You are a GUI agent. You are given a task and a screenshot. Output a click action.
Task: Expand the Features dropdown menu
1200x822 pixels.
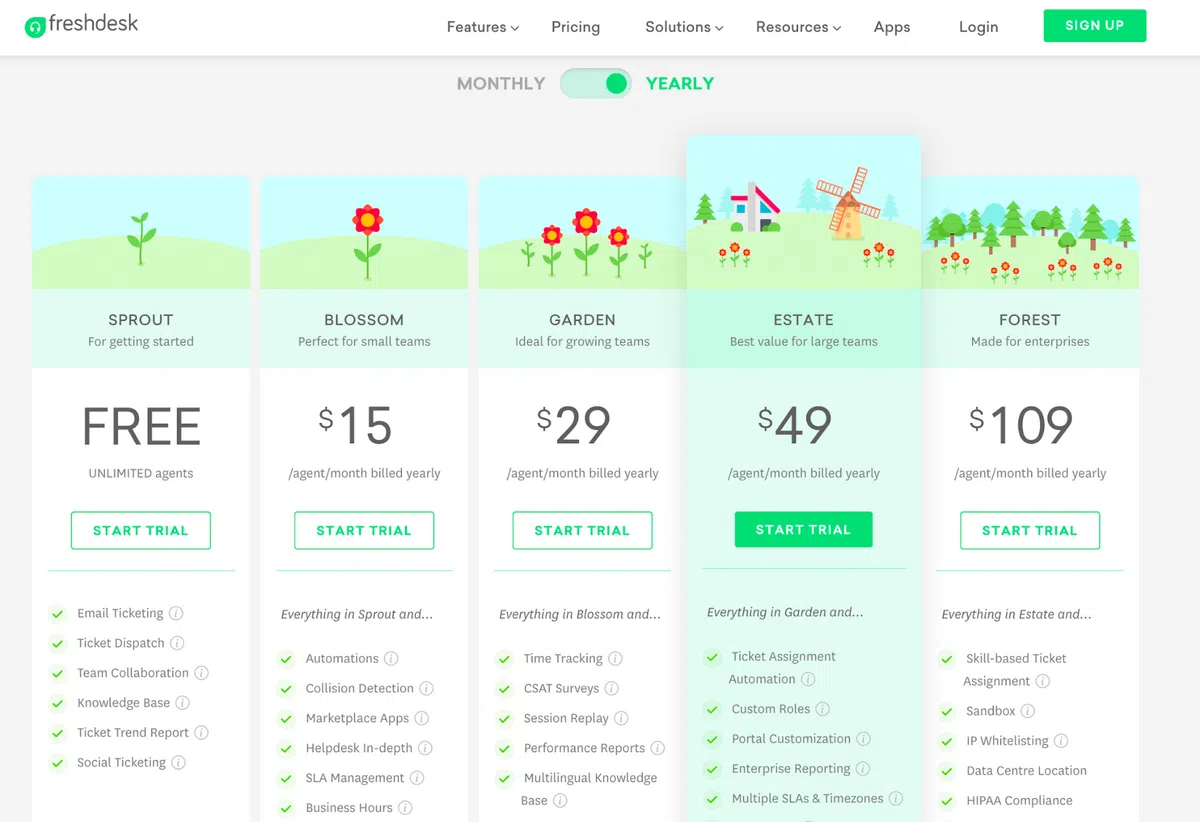(x=482, y=27)
